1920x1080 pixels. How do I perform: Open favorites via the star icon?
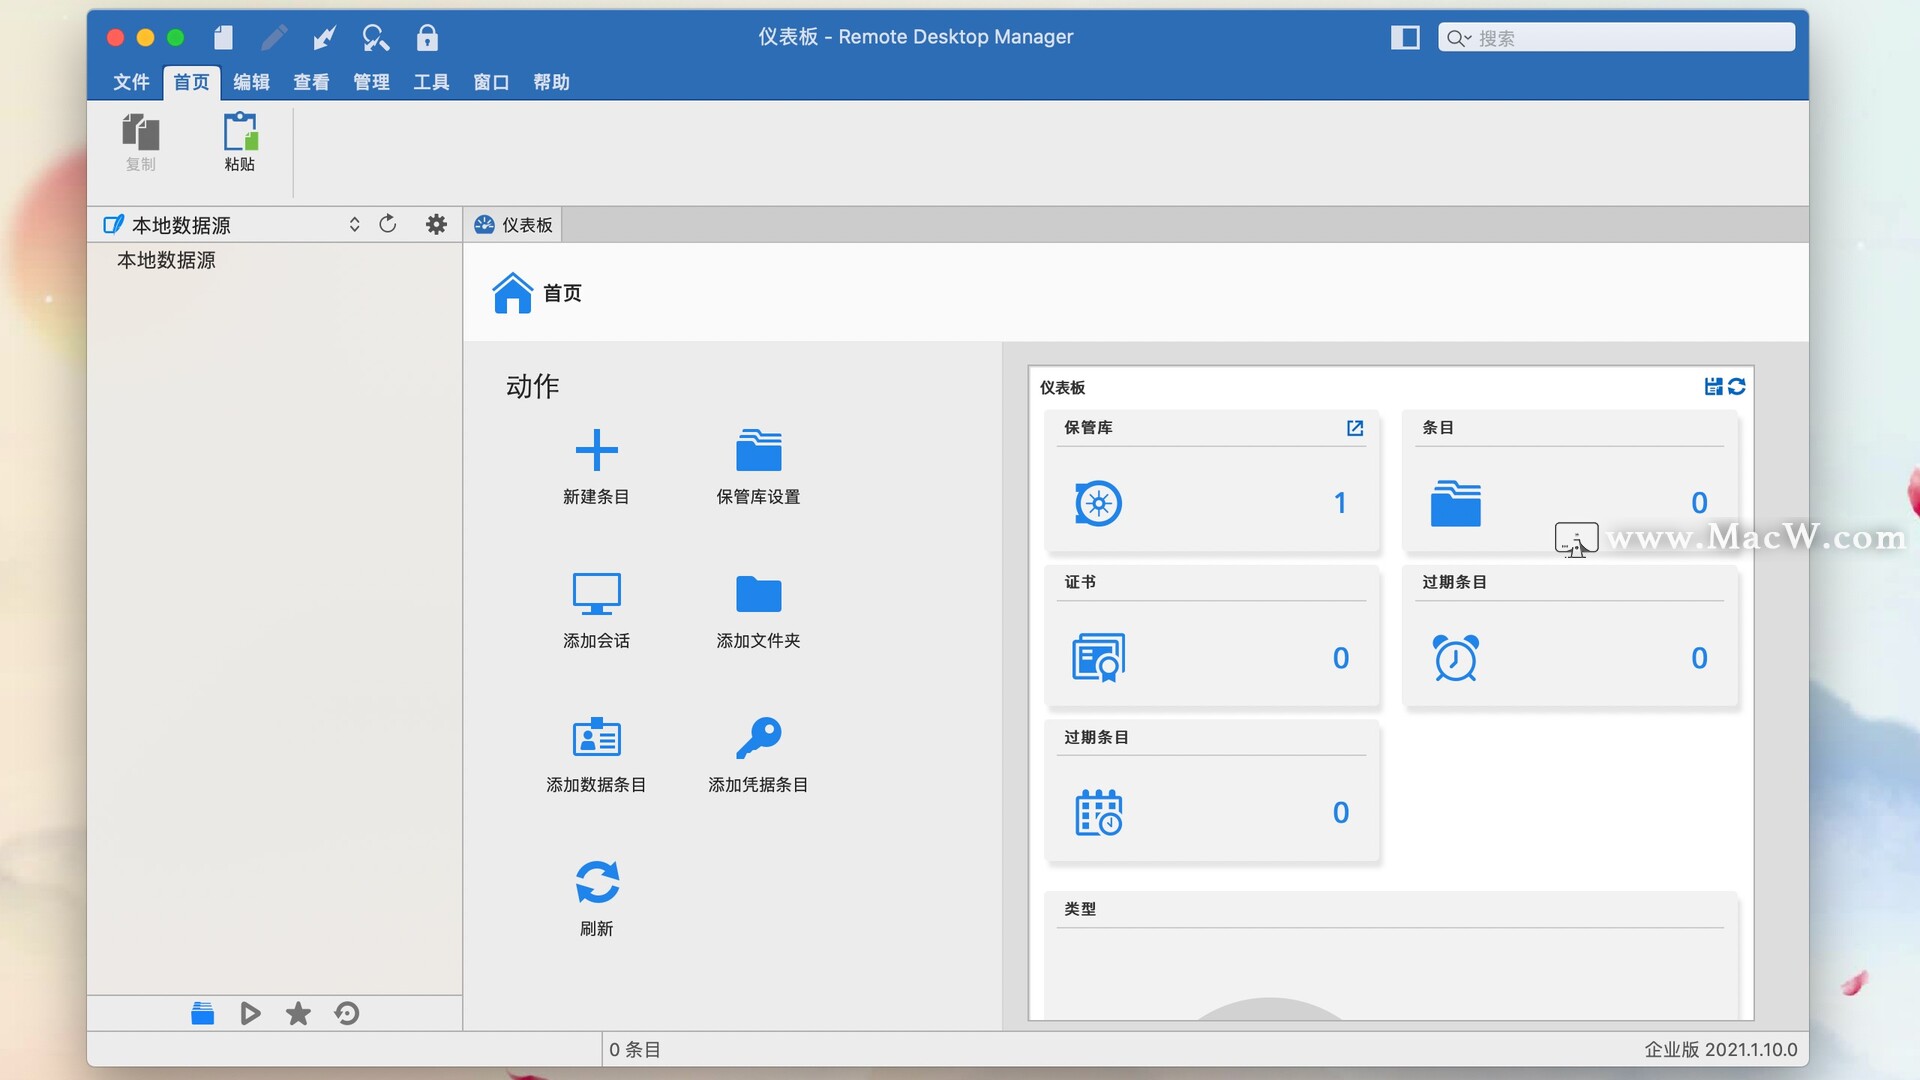tap(298, 1013)
